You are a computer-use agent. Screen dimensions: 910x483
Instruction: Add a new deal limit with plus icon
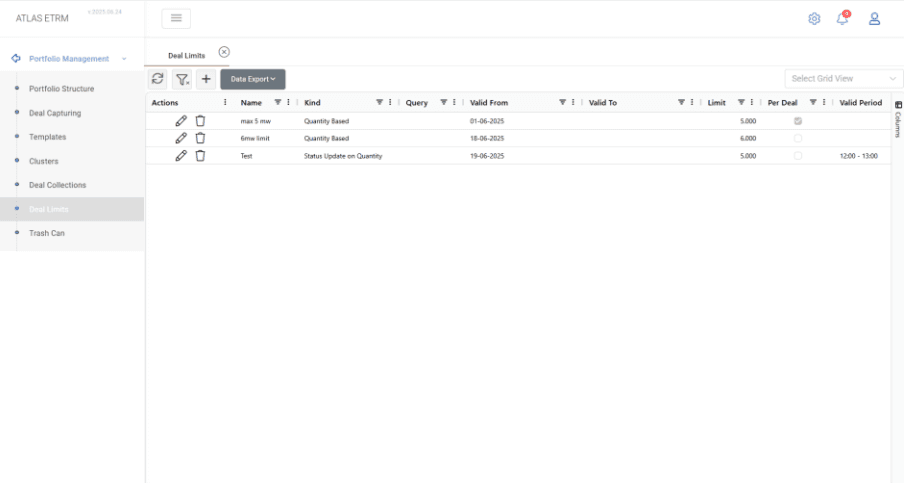(206, 79)
